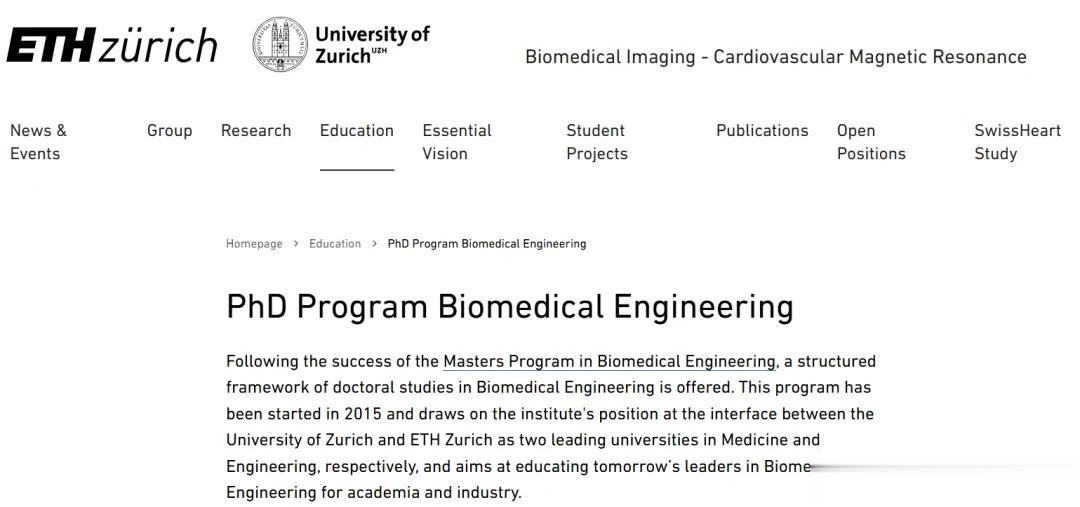This screenshot has width=1080, height=507.
Task: Click the chevron after Homepage in breadcrumb
Action: pos(296,244)
